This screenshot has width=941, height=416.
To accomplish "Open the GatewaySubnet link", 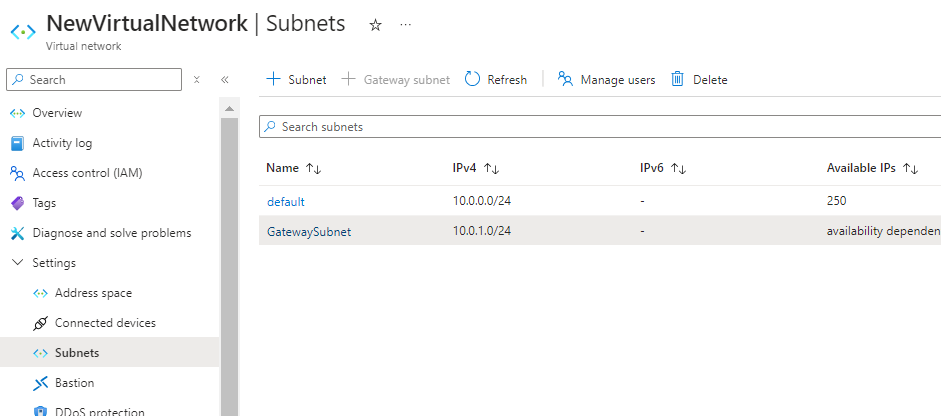I will (x=309, y=232).
